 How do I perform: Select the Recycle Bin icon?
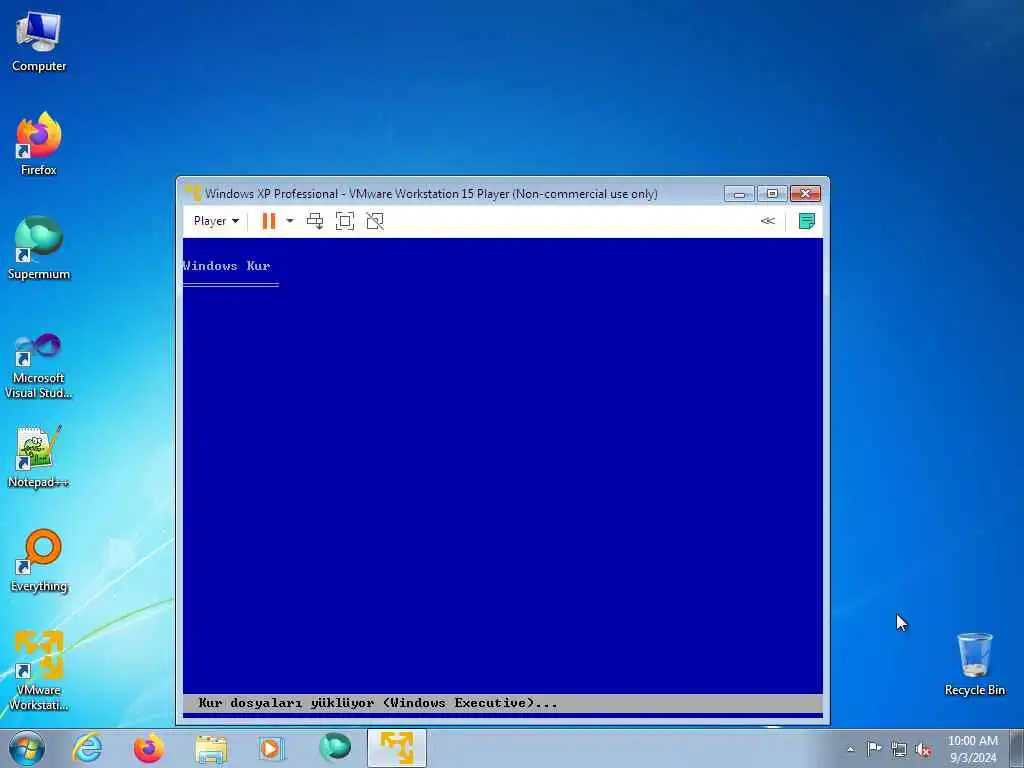(974, 664)
